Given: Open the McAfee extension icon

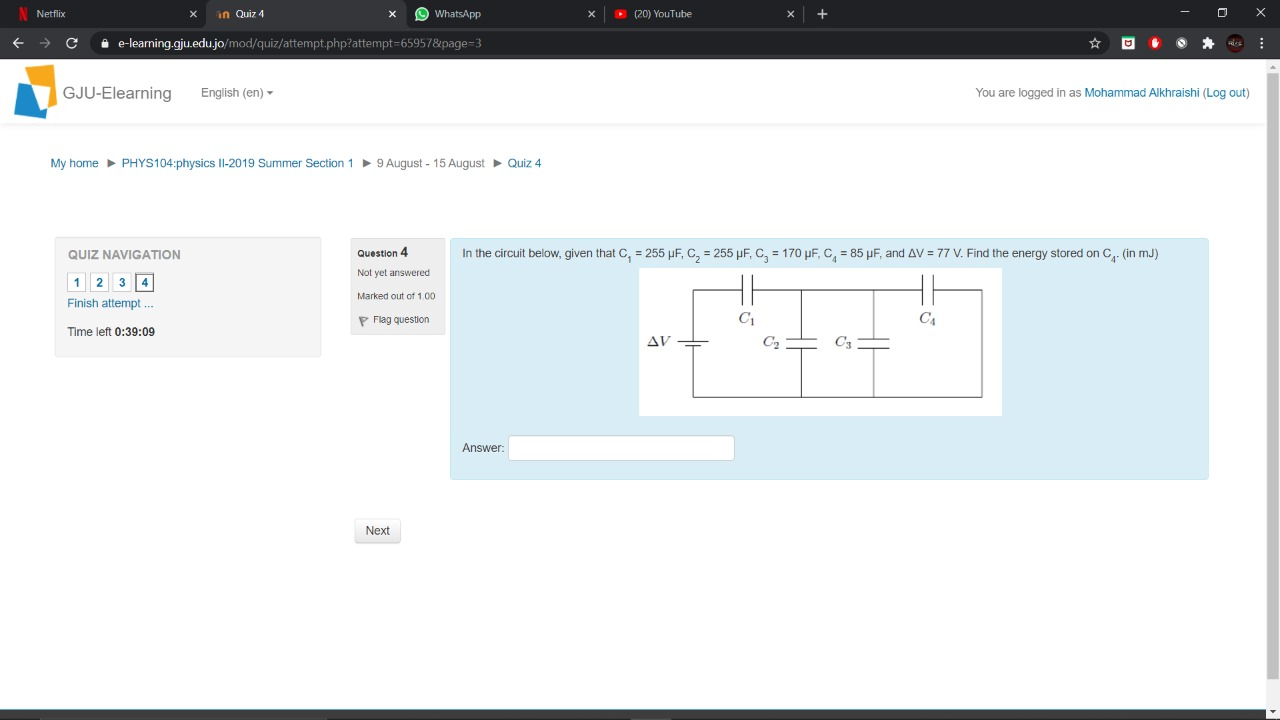Looking at the screenshot, I should (1128, 43).
